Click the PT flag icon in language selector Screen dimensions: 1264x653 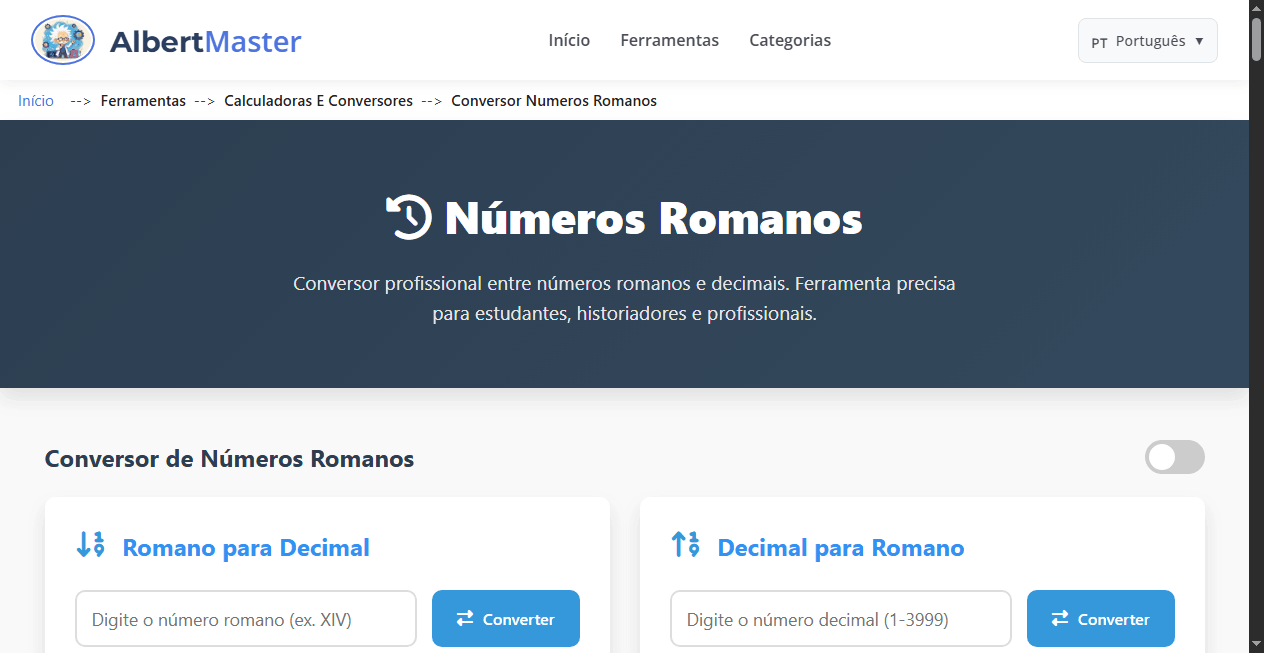(x=1101, y=41)
